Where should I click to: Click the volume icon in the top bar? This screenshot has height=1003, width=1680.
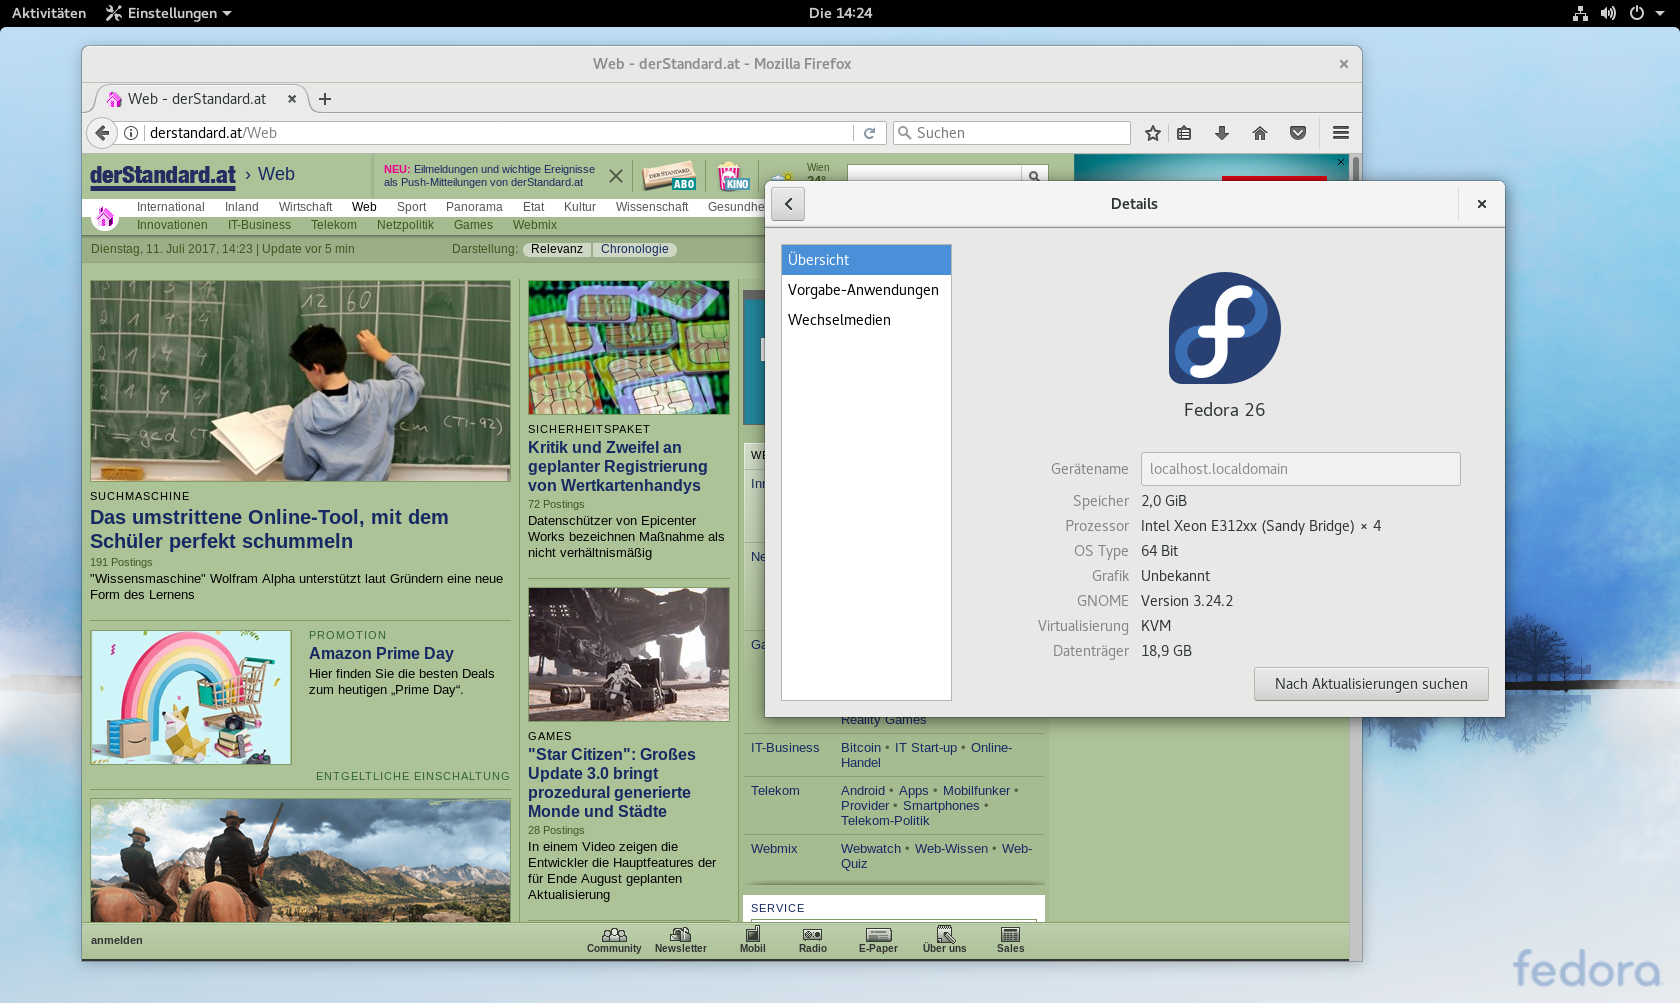click(1610, 13)
